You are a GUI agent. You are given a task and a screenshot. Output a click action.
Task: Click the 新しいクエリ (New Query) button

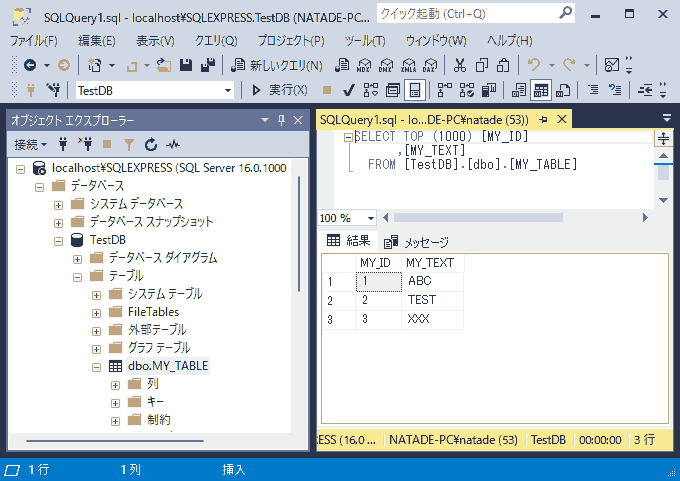coord(277,65)
